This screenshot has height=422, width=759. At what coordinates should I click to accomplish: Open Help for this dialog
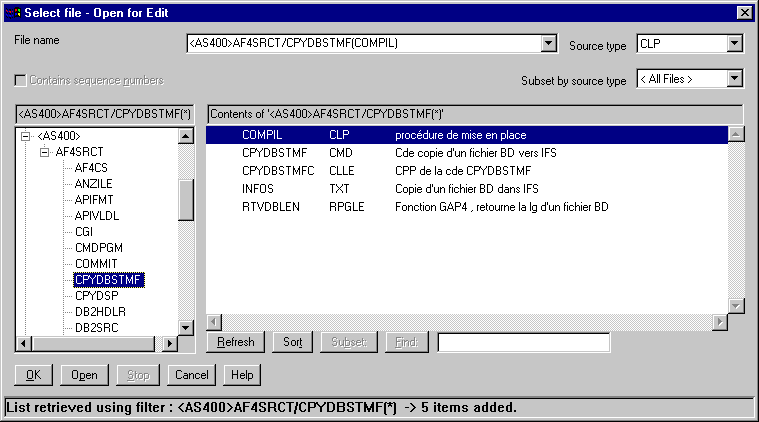pyautogui.click(x=241, y=375)
